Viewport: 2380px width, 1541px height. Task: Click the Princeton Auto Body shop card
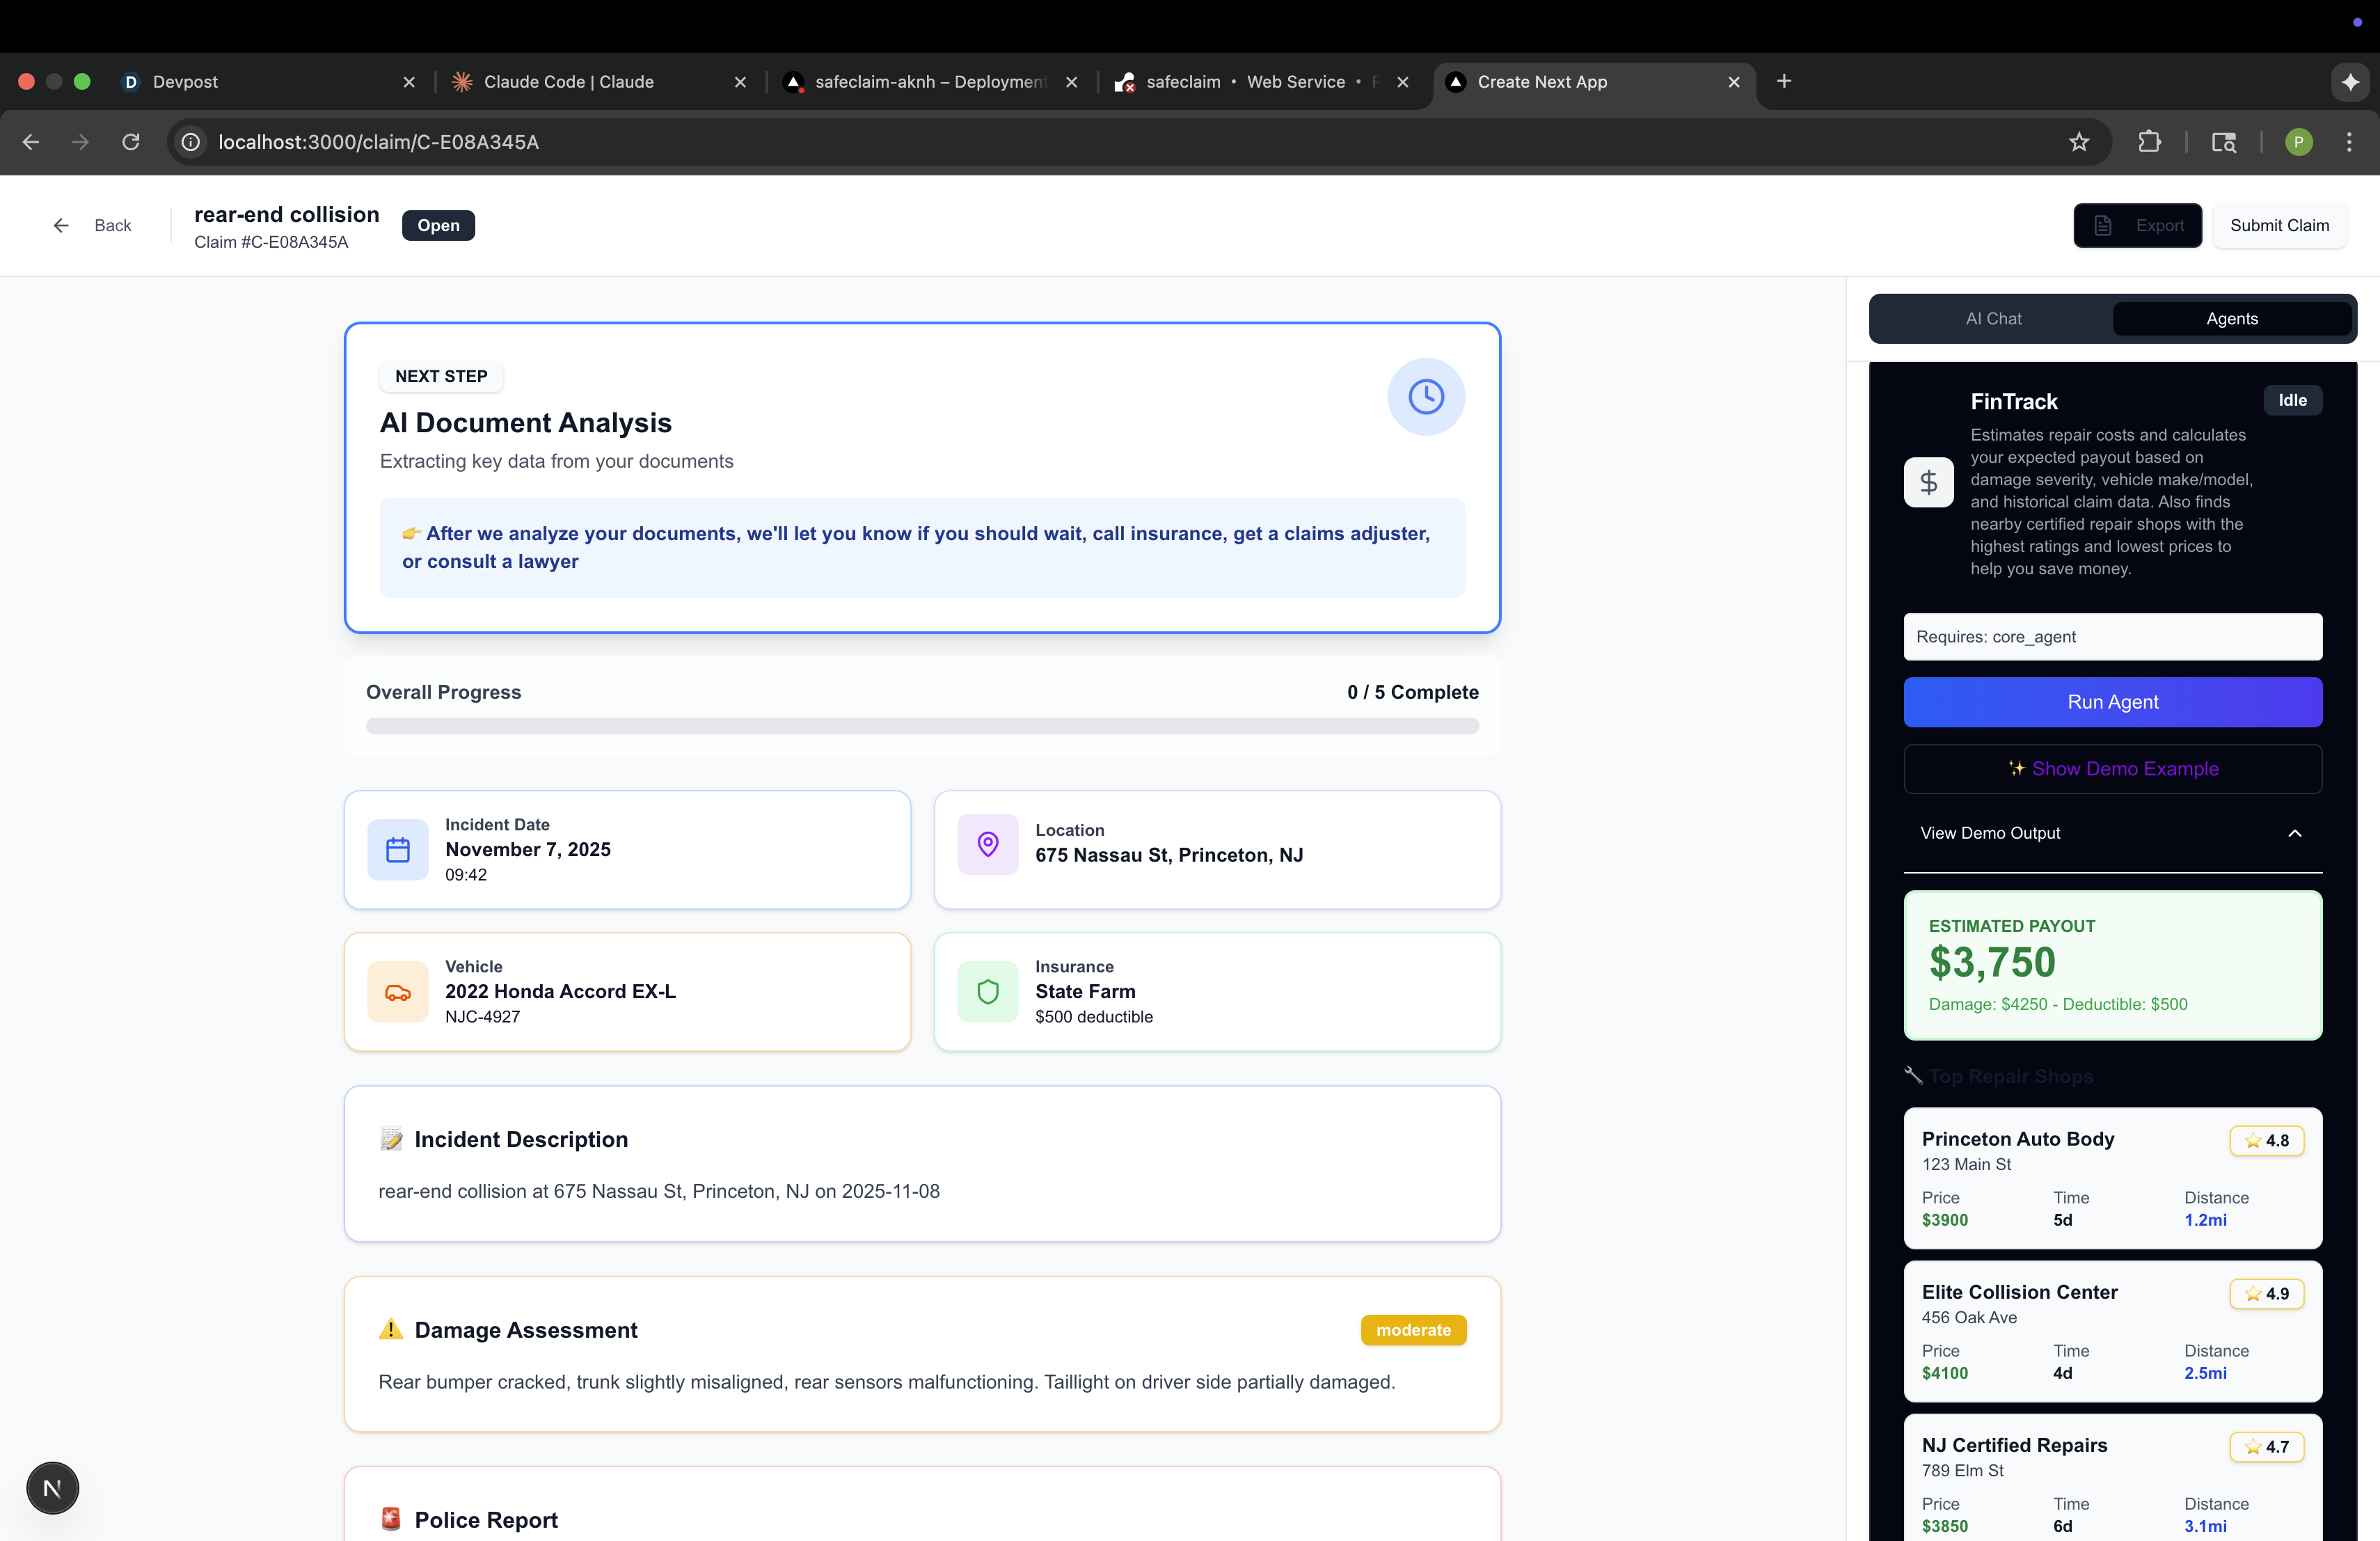(2112, 1177)
